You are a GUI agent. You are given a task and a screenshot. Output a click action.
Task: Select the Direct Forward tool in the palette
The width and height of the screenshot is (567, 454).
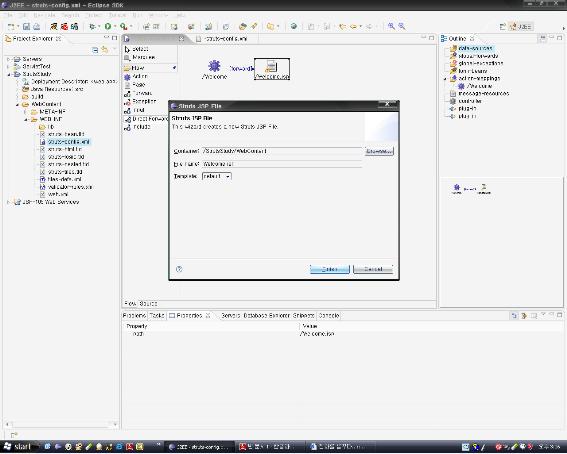tap(146, 119)
